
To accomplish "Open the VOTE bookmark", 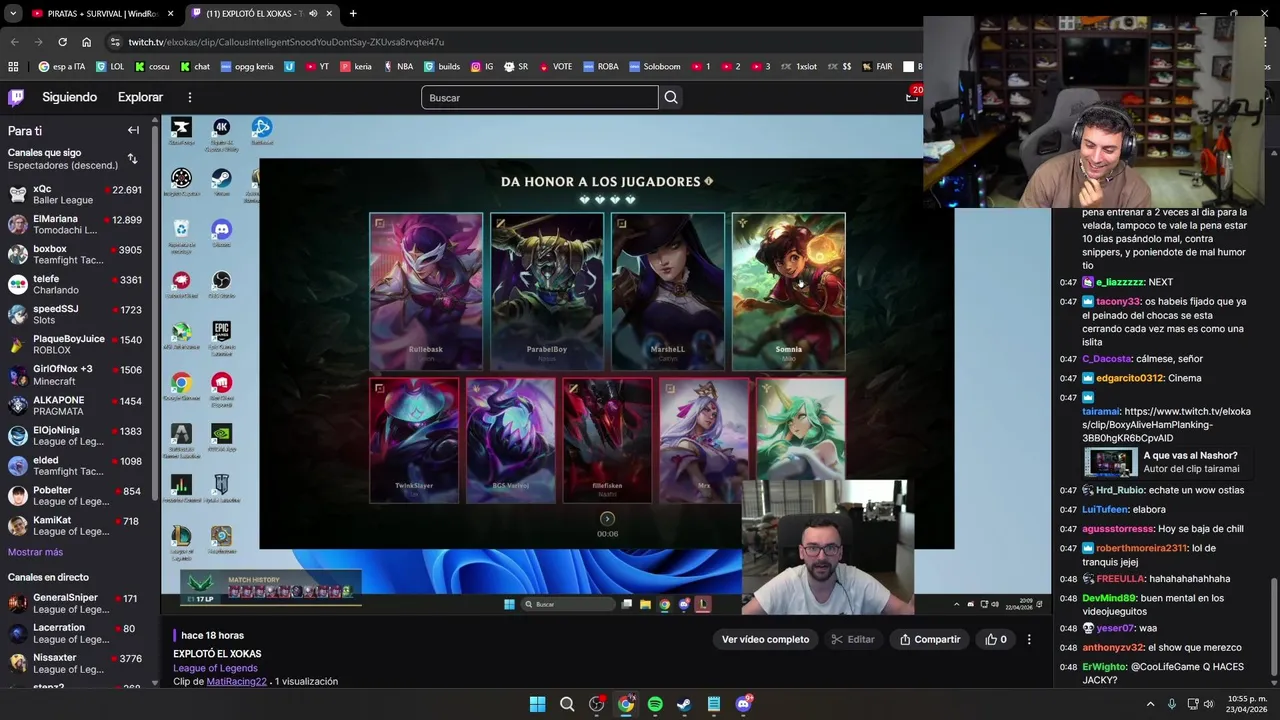I will point(555,67).
